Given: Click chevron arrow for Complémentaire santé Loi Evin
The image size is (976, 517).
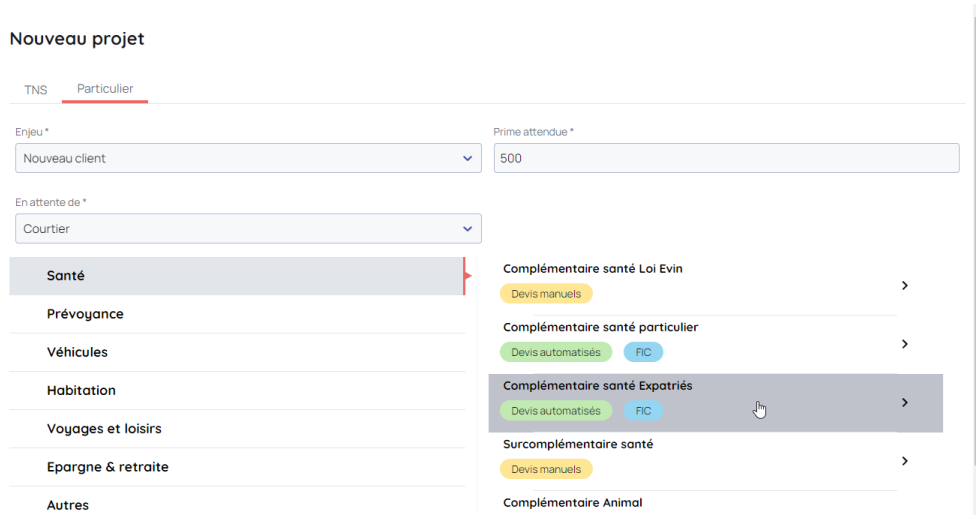Looking at the screenshot, I should 904,285.
